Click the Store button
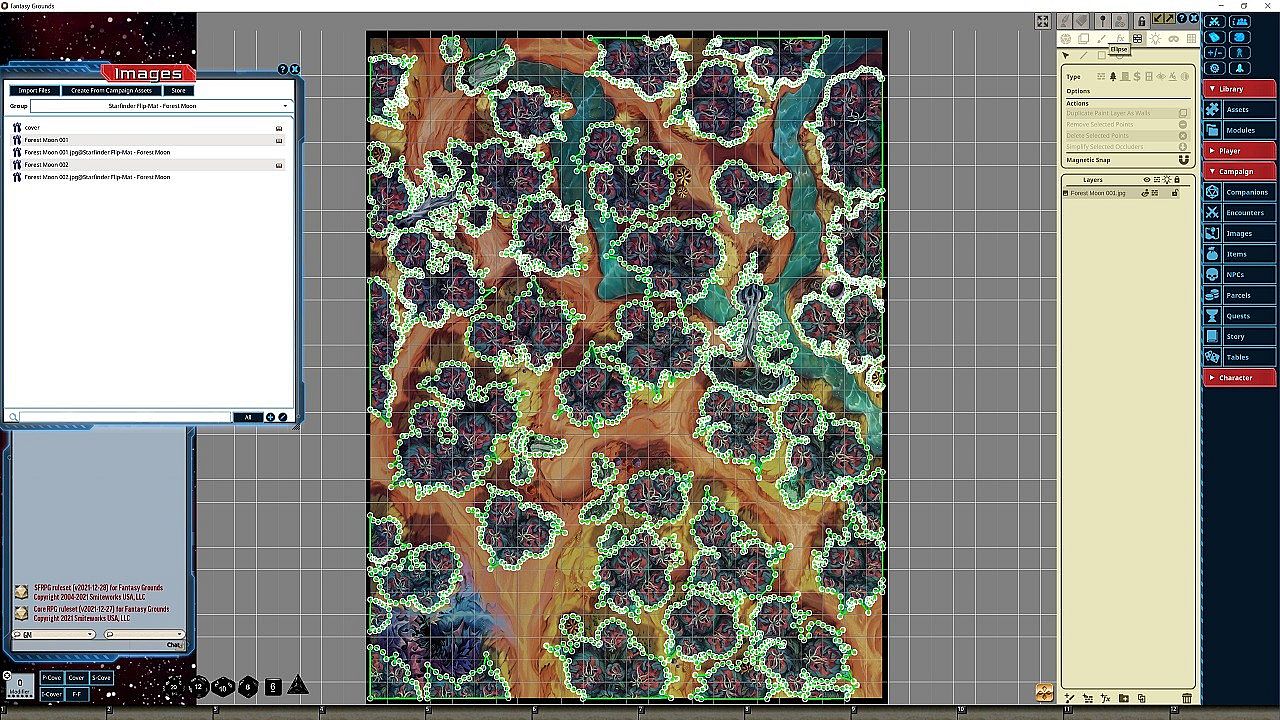 coord(178,91)
